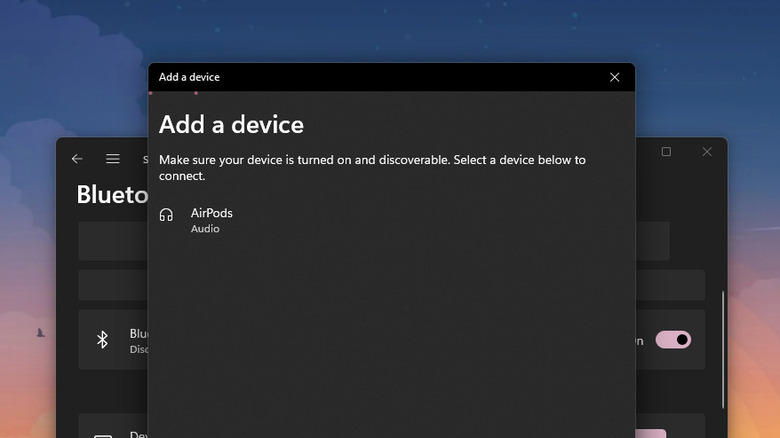The height and width of the screenshot is (438, 780).
Task: Click the second card above Bluetooth row
Action: point(112,285)
